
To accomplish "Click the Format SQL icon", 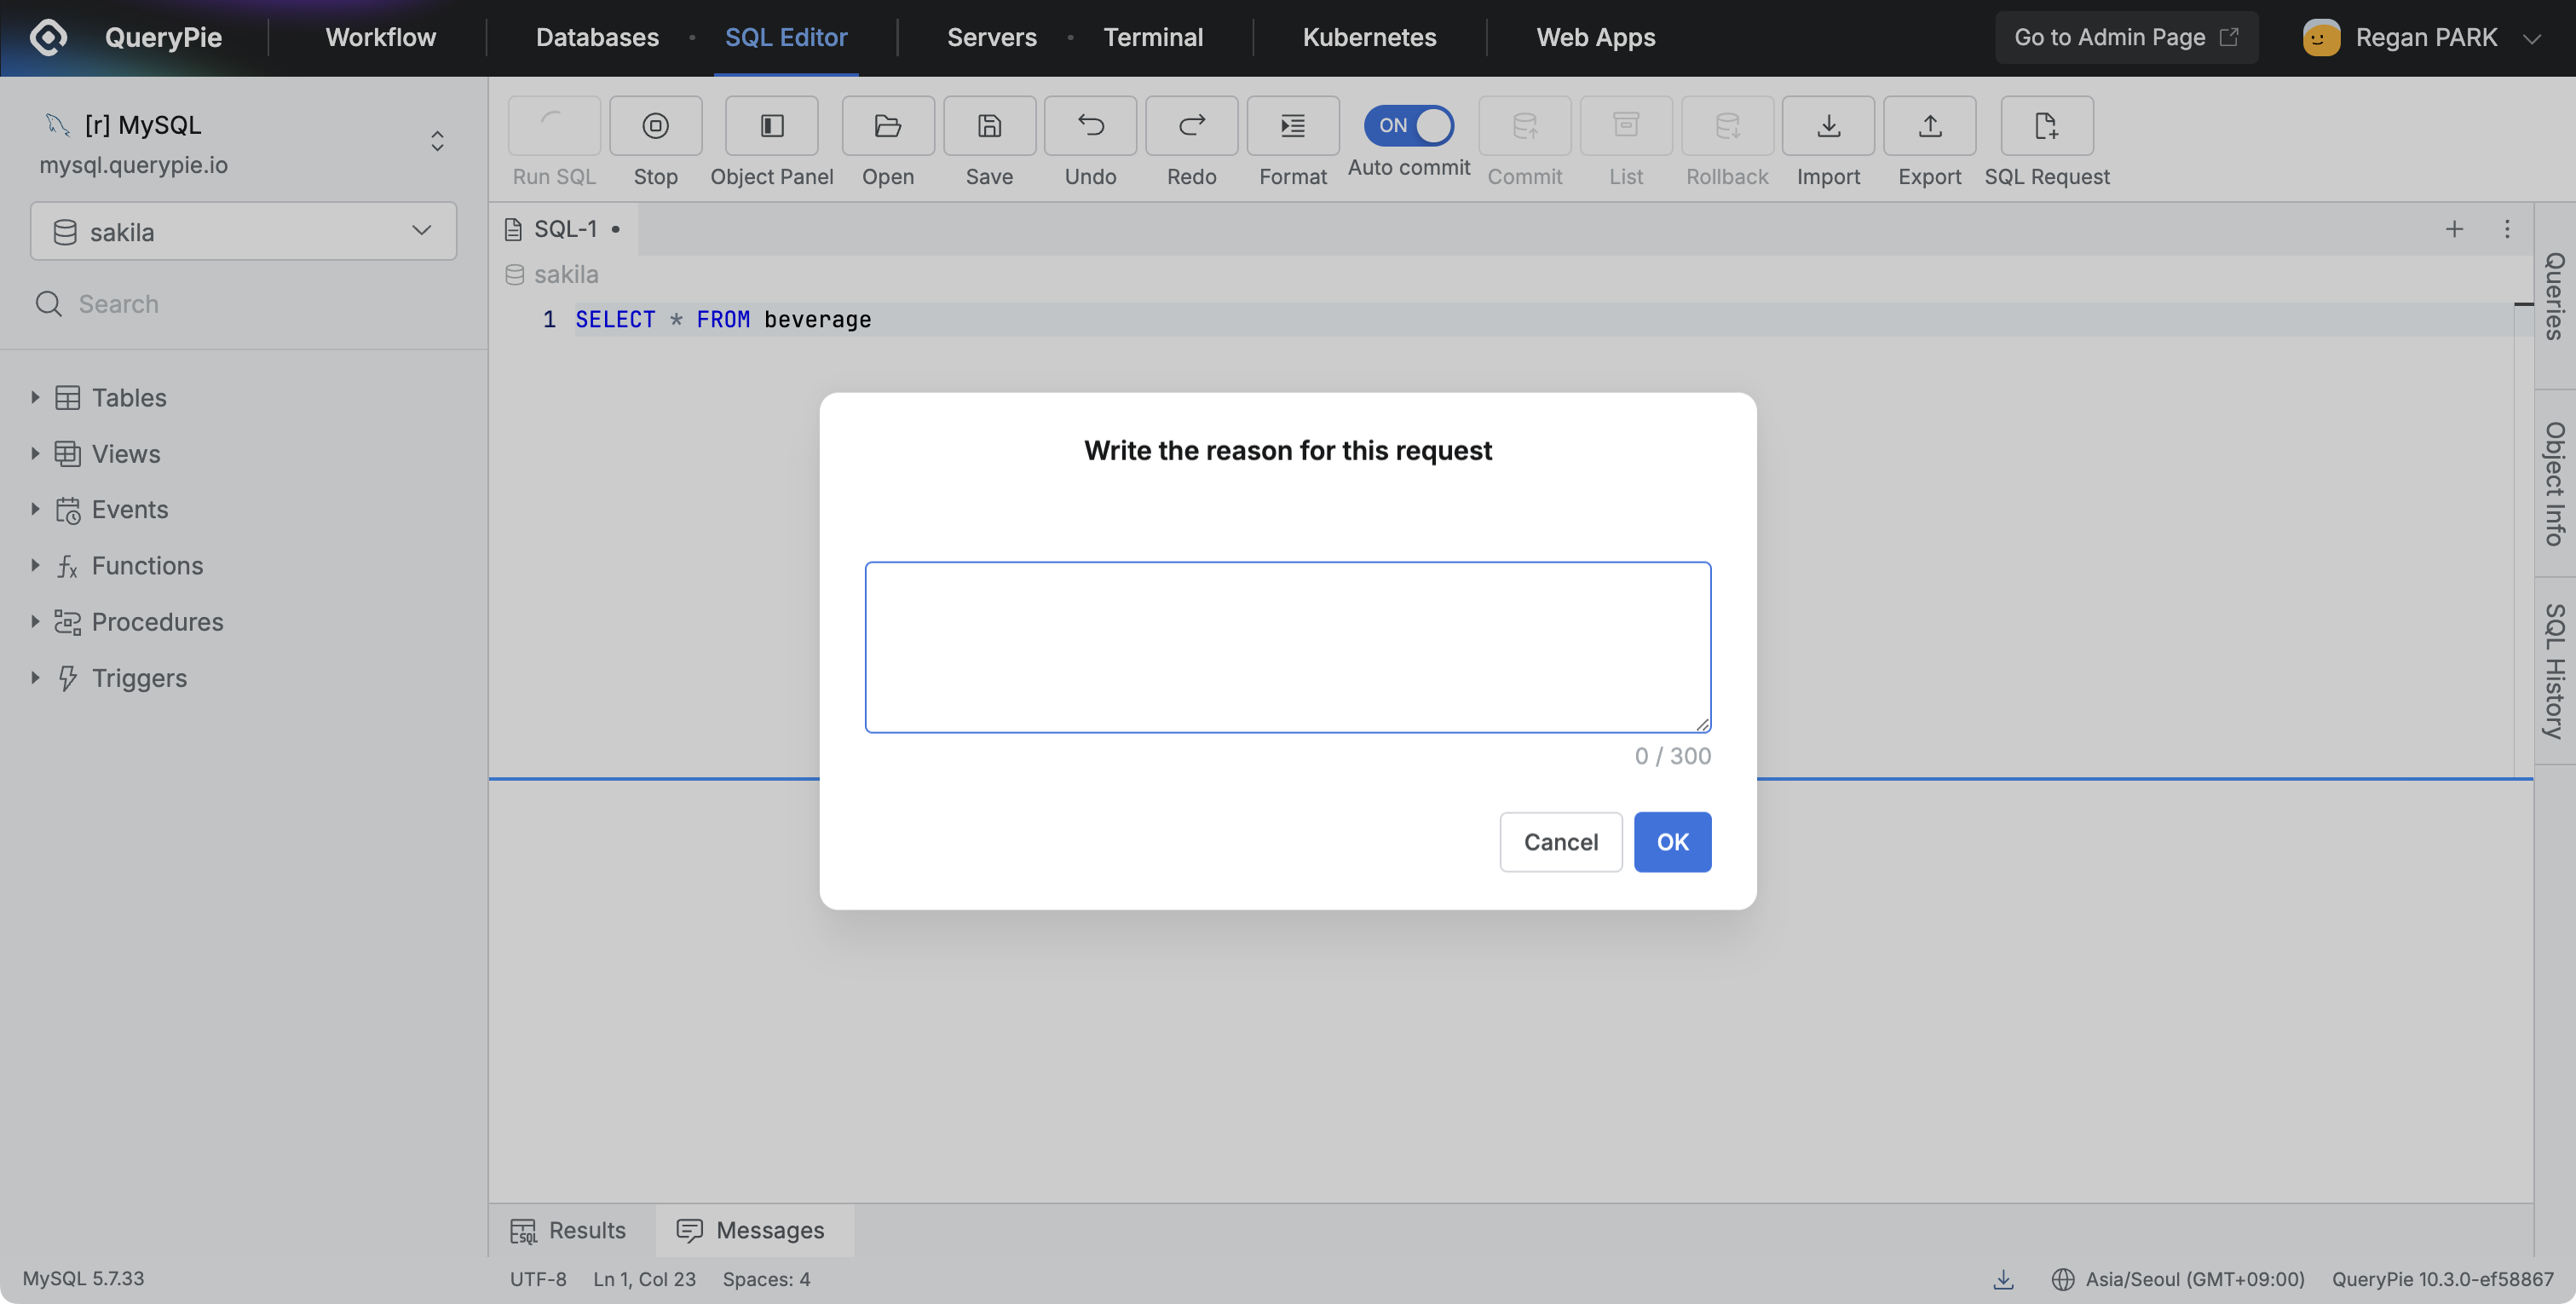I will coord(1292,126).
